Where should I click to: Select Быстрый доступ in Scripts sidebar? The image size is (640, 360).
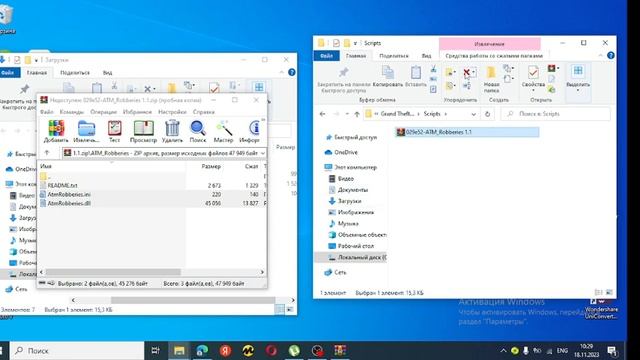[351, 138]
